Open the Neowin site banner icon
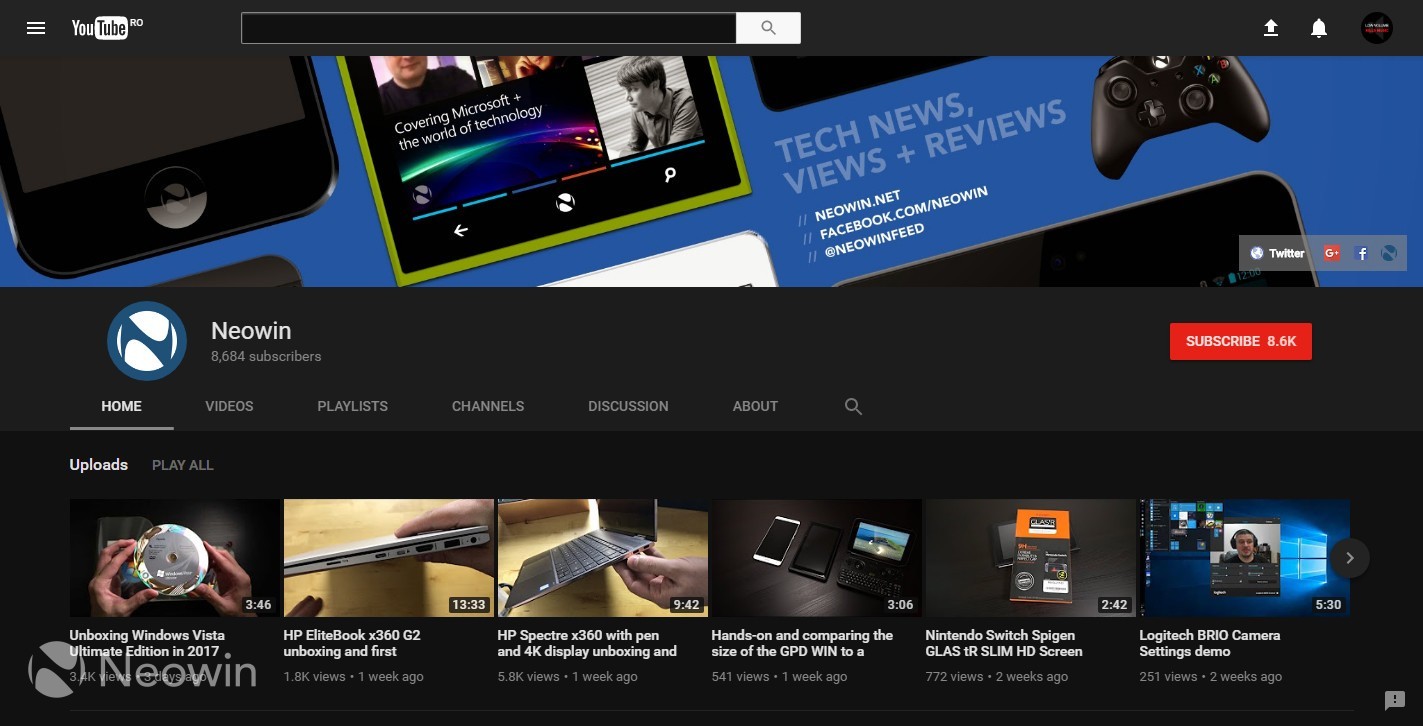1423x726 pixels. coord(1389,253)
